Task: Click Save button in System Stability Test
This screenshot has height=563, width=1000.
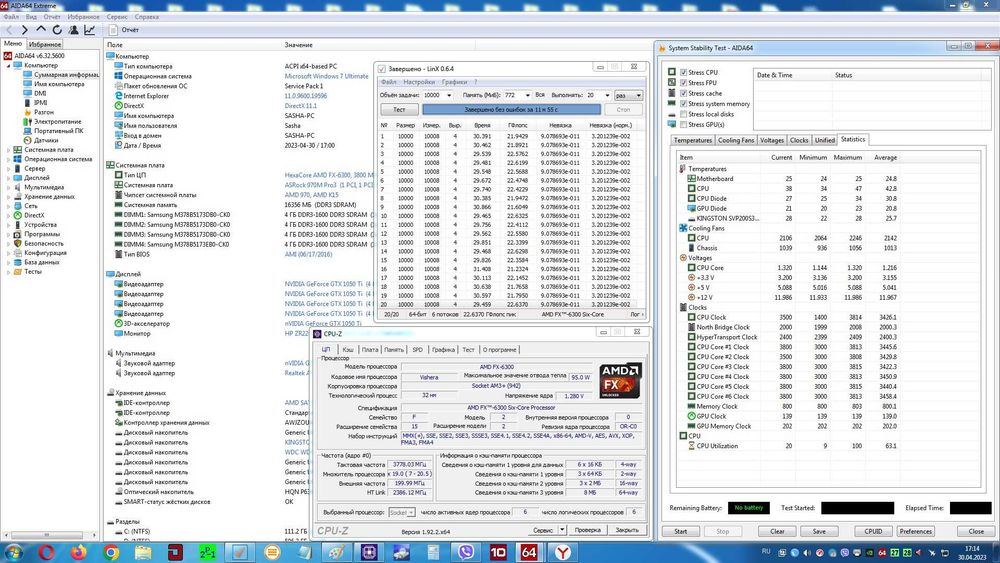Action: pyautogui.click(x=819, y=531)
